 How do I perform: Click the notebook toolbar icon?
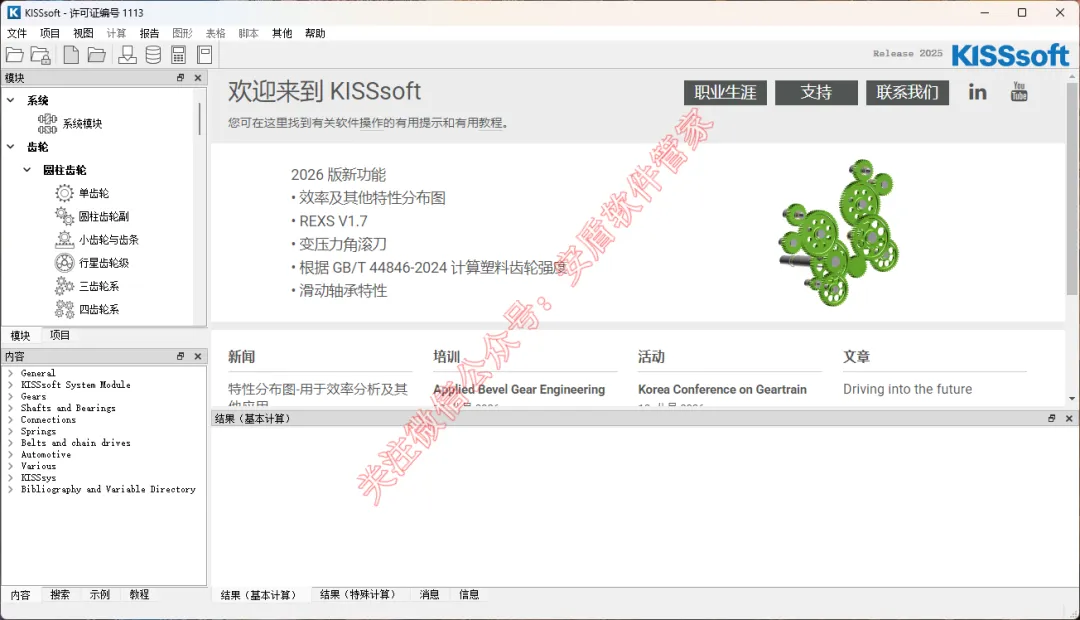pyautogui.click(x=205, y=55)
